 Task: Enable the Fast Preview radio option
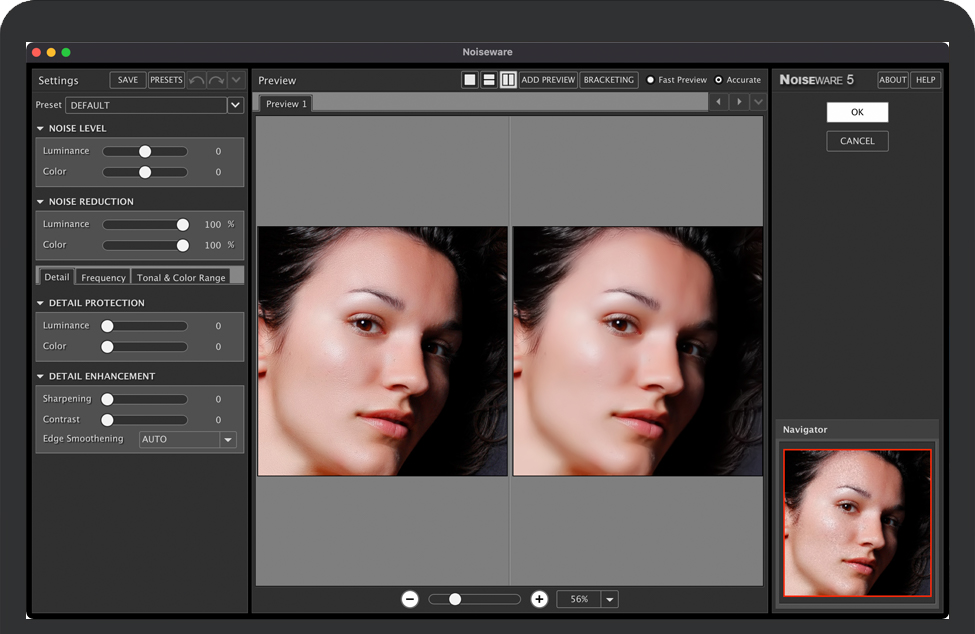pyautogui.click(x=651, y=80)
